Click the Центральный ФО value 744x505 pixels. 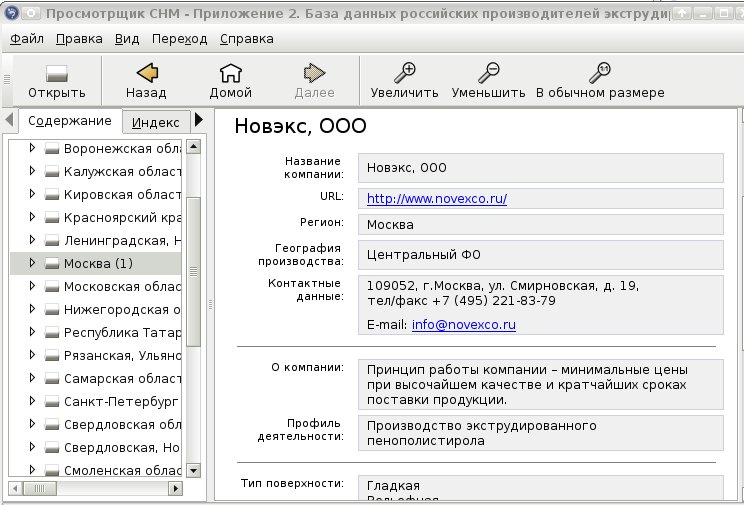(424, 255)
